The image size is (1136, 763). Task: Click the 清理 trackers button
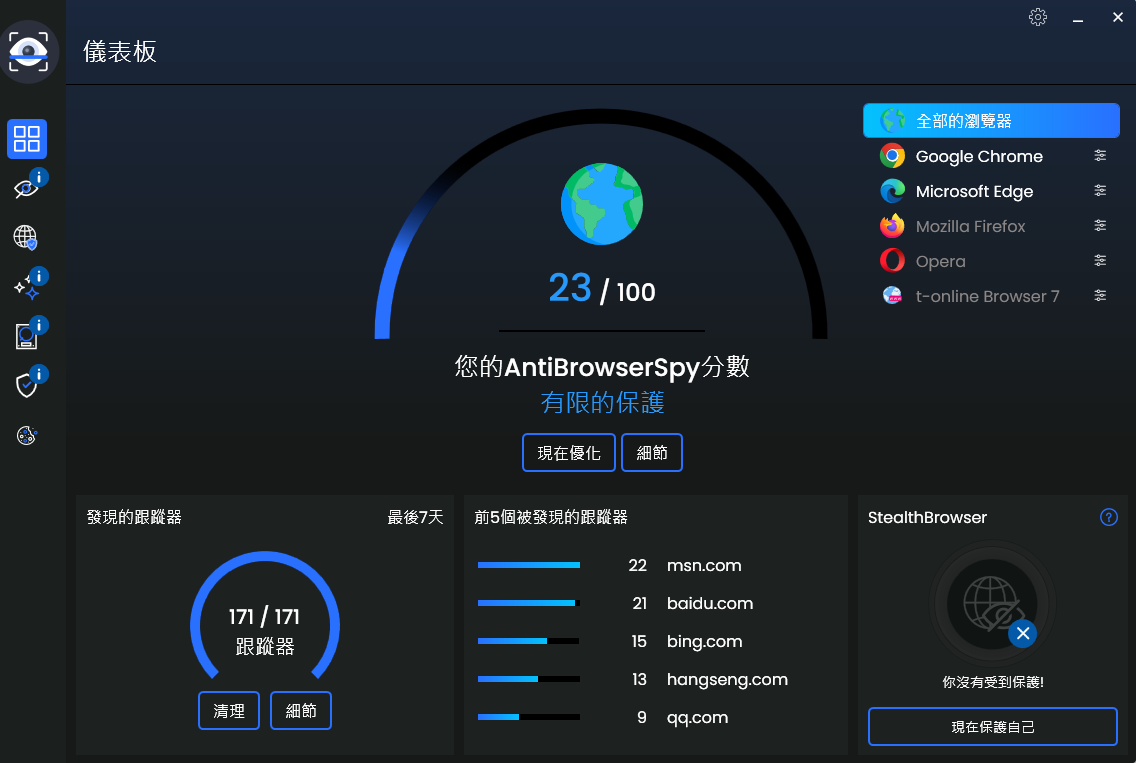click(x=229, y=711)
